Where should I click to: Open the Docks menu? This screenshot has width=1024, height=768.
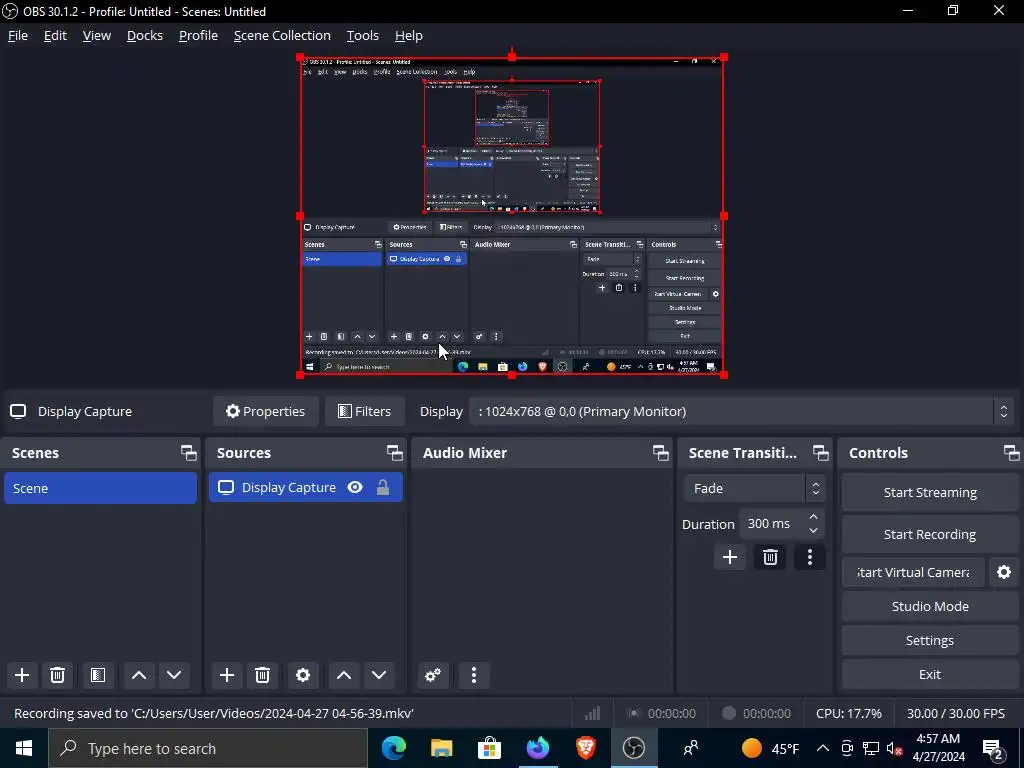click(144, 35)
